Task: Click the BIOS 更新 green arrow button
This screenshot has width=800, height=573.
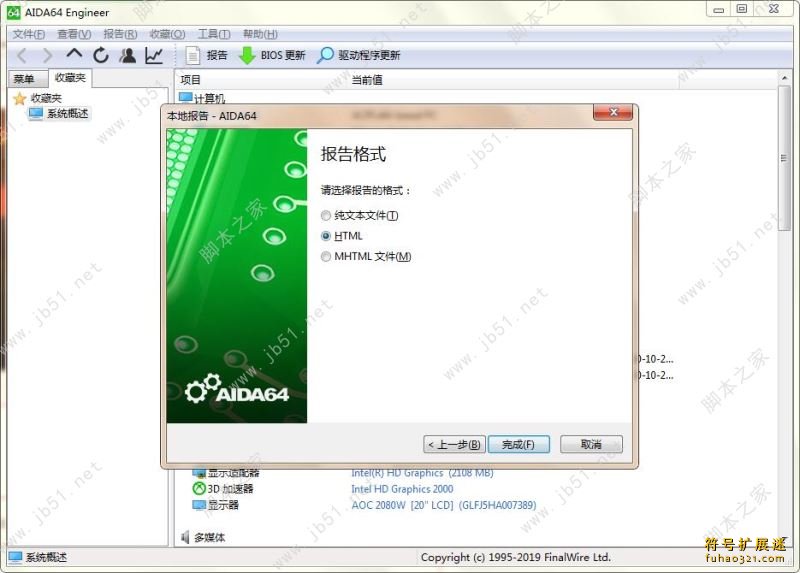Action: pos(272,56)
